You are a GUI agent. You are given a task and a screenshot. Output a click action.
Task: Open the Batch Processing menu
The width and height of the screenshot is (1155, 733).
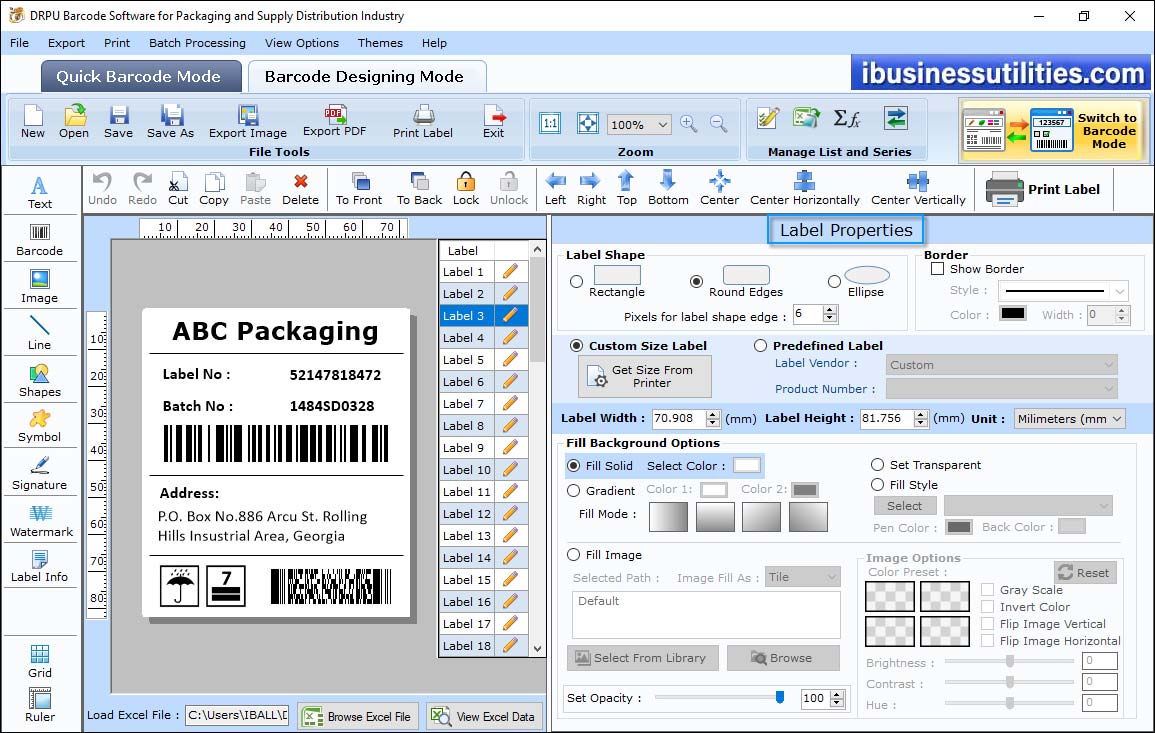197,43
